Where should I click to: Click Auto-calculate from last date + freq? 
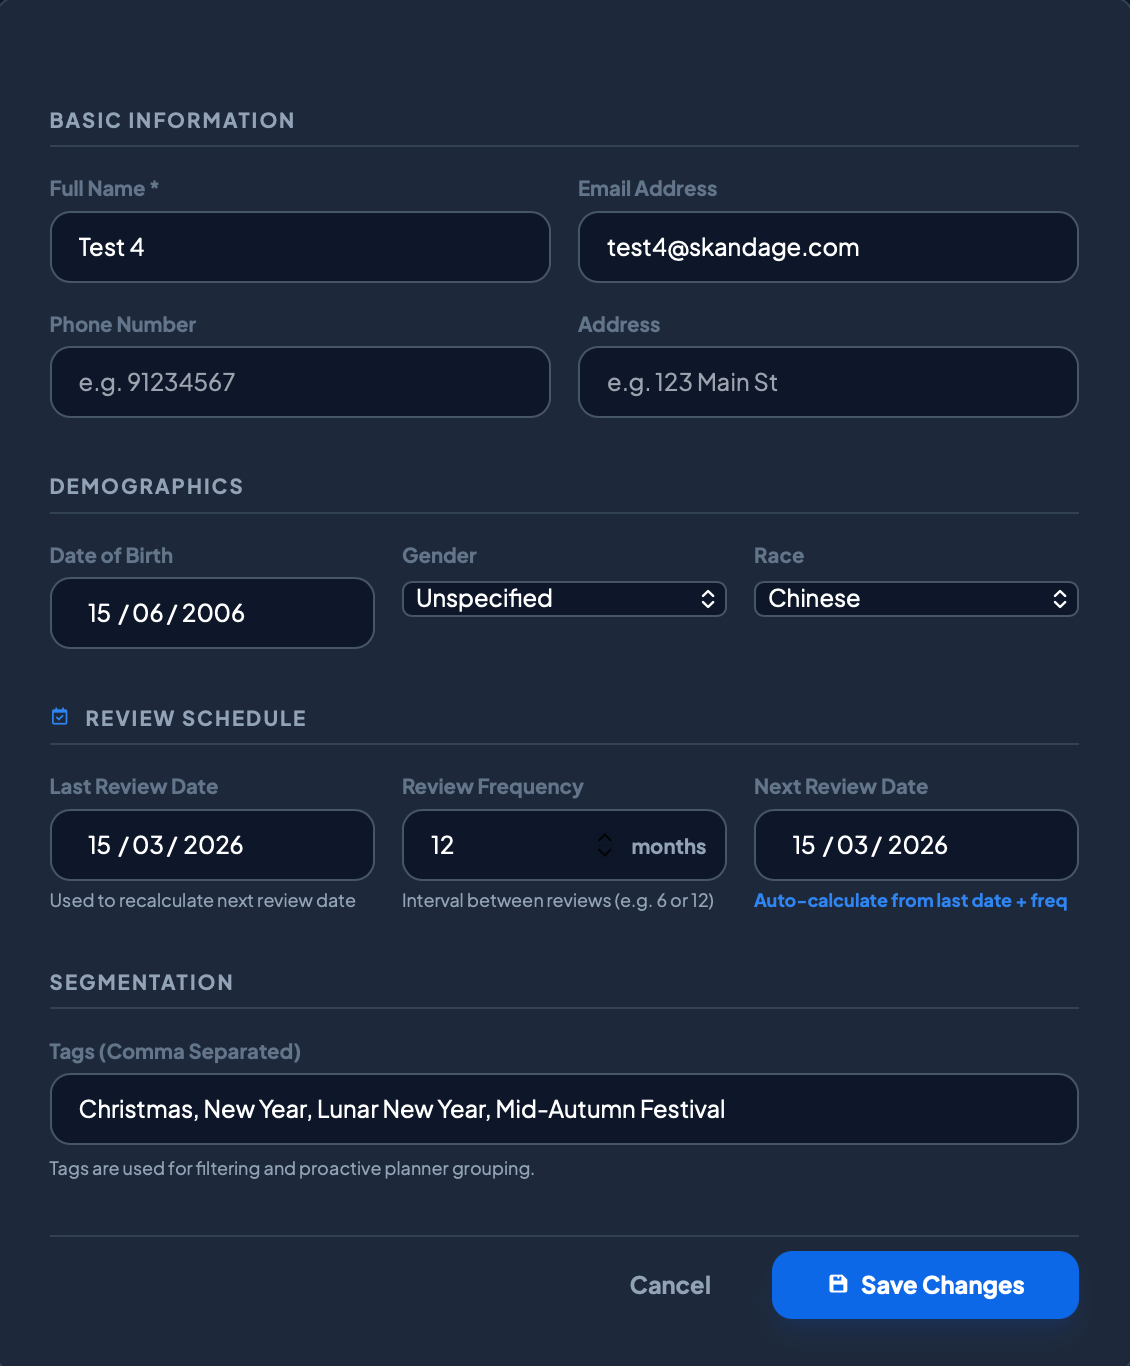coord(910,900)
